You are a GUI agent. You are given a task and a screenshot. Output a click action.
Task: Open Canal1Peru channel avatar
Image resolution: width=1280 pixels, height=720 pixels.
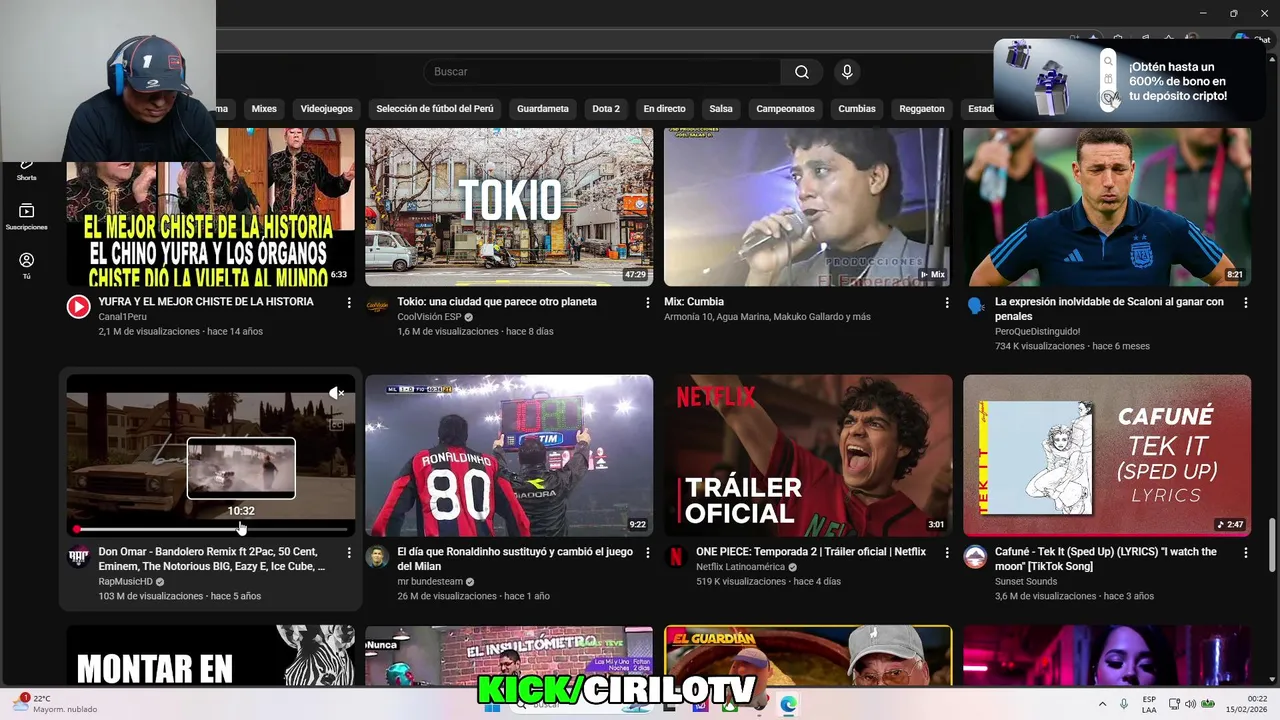(x=78, y=307)
